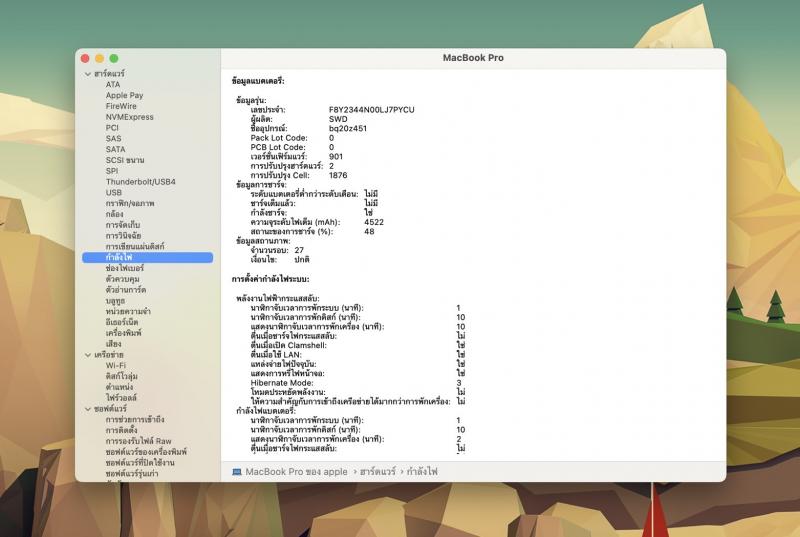Click manufacturer value SWD
The image size is (800, 537).
[x=338, y=119]
